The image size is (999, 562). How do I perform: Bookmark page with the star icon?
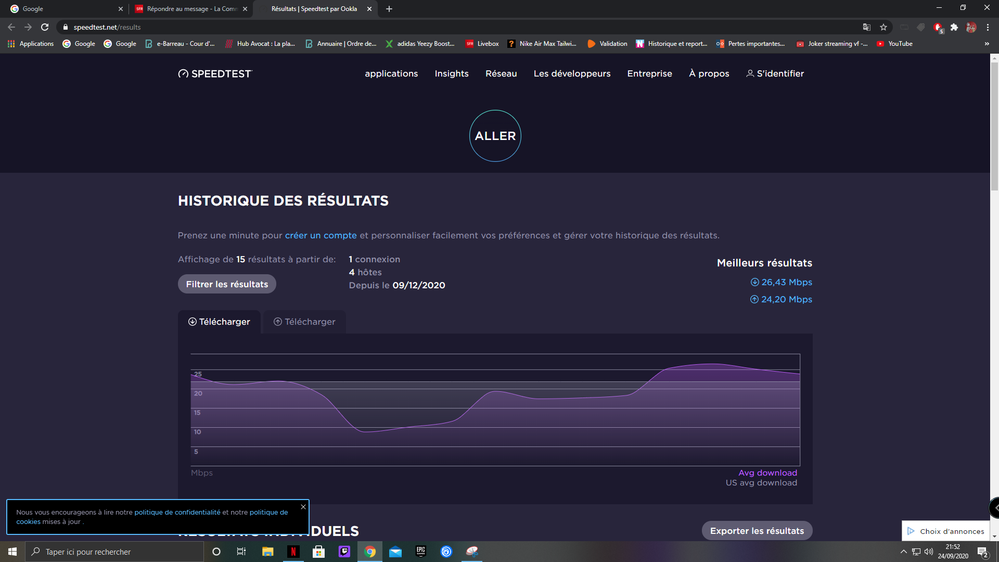pos(884,27)
